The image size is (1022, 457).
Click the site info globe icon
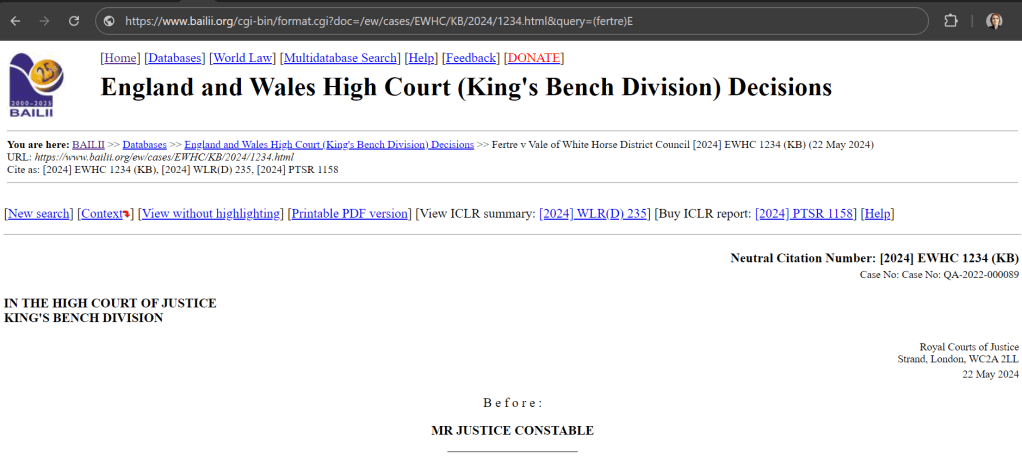point(109,21)
